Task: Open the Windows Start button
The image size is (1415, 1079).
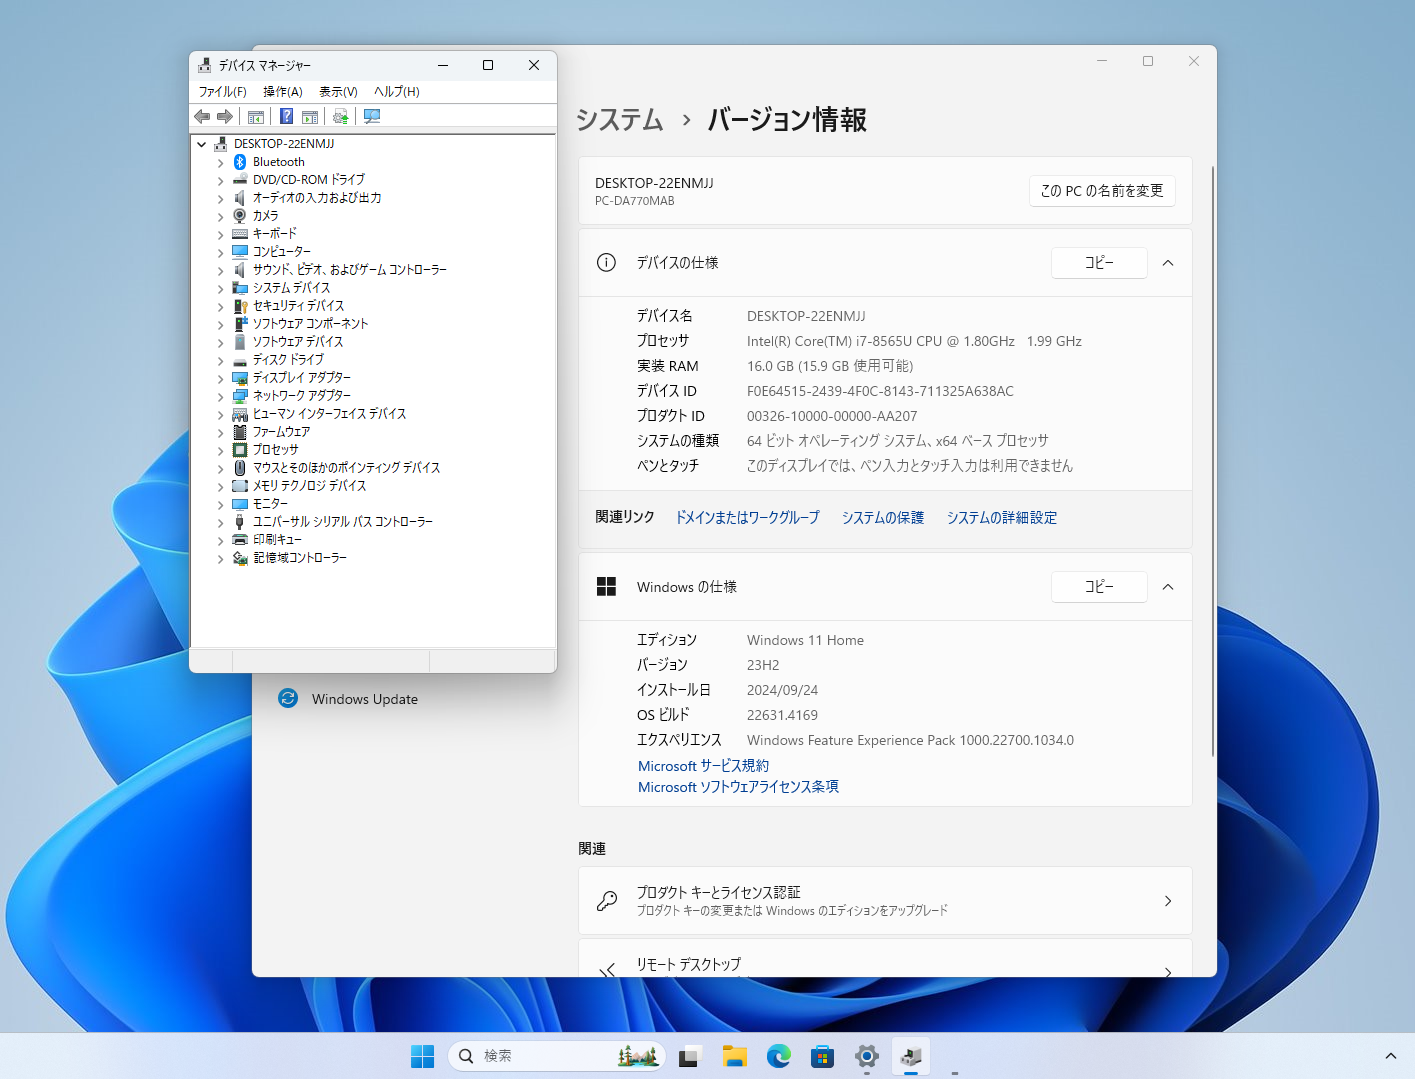Action: 423,1056
